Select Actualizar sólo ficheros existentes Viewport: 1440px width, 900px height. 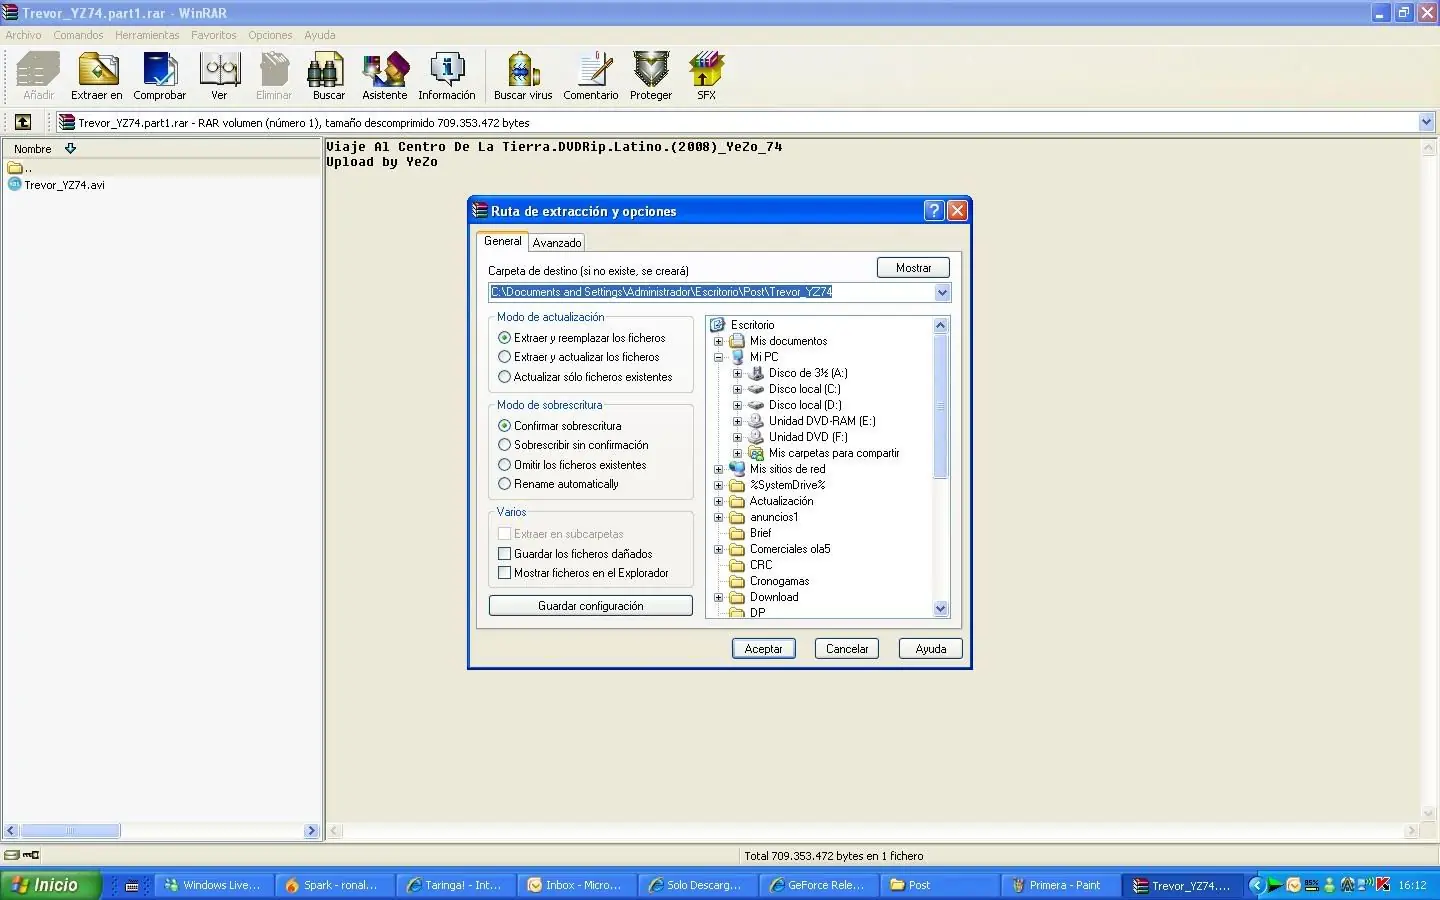(x=585, y=377)
